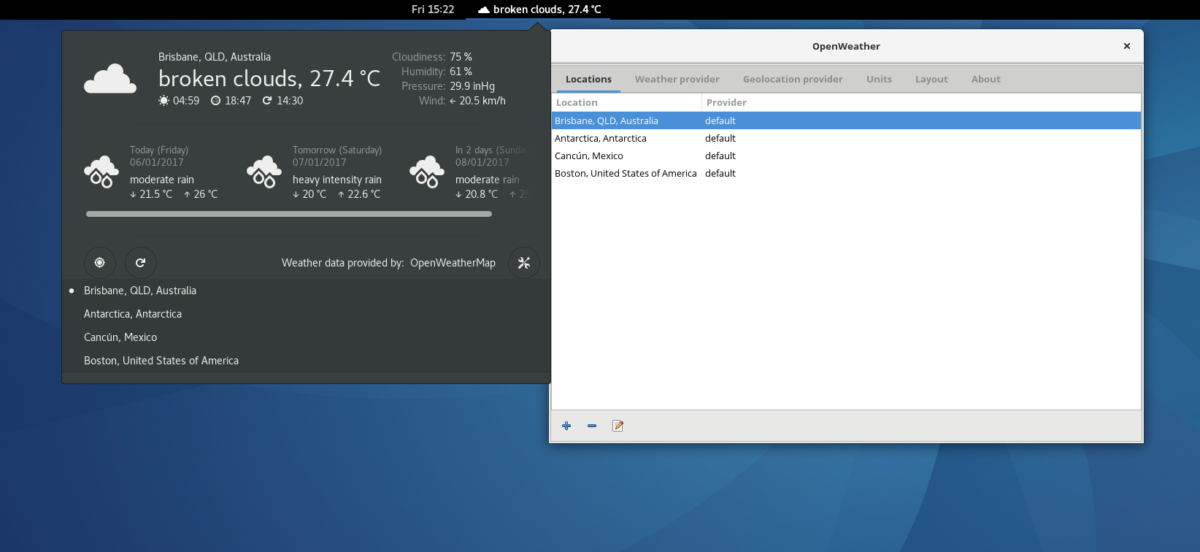Click tomorrow's heavy intensity rain icon

click(x=264, y=171)
